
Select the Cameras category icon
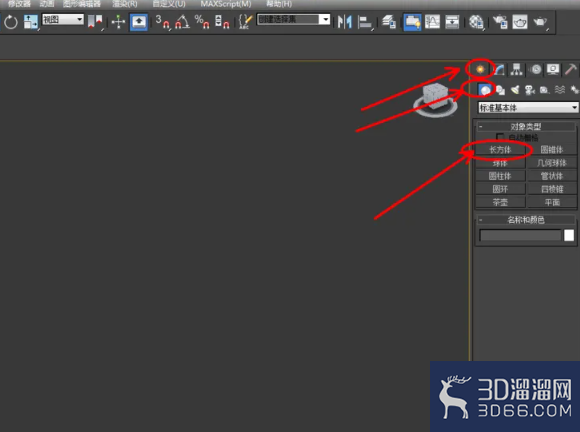click(x=530, y=90)
